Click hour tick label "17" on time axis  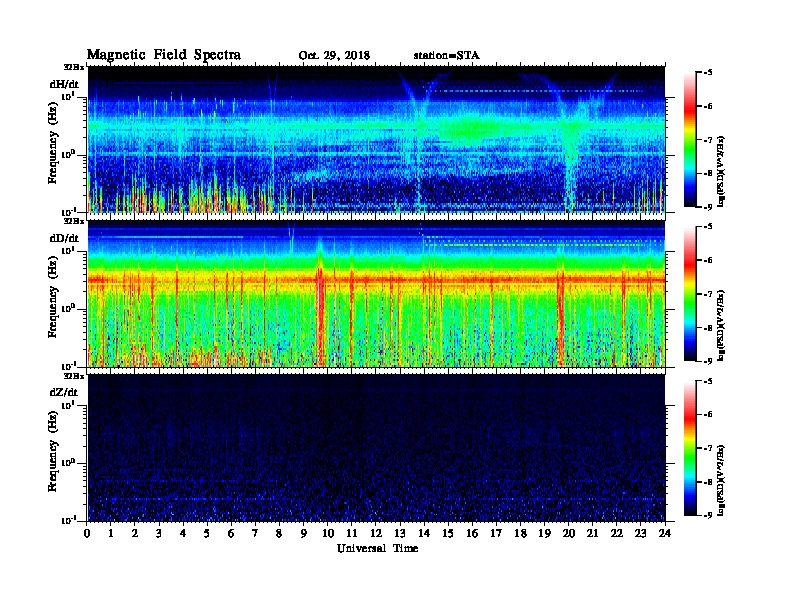496,533
